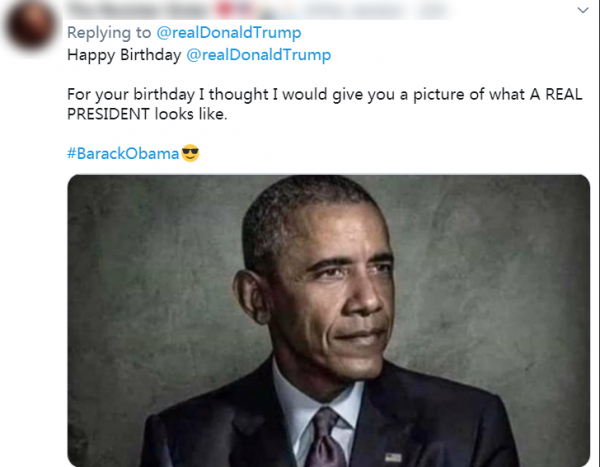Screen dimensions: 600x467
Task: Click the "For your birthday" sentence start
Action: 130,94
